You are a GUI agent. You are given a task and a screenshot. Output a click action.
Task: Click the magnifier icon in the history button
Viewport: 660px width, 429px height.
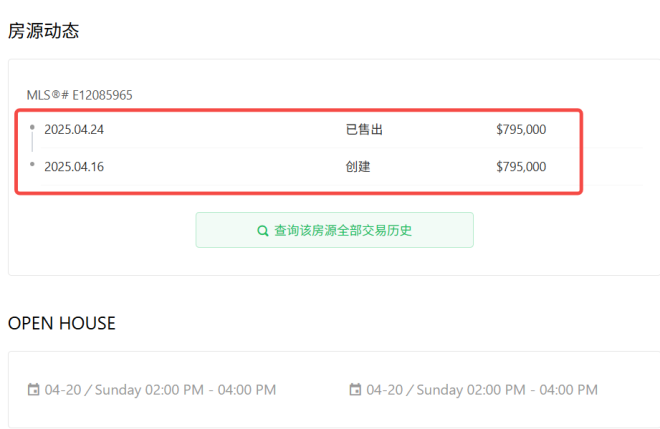pos(263,230)
